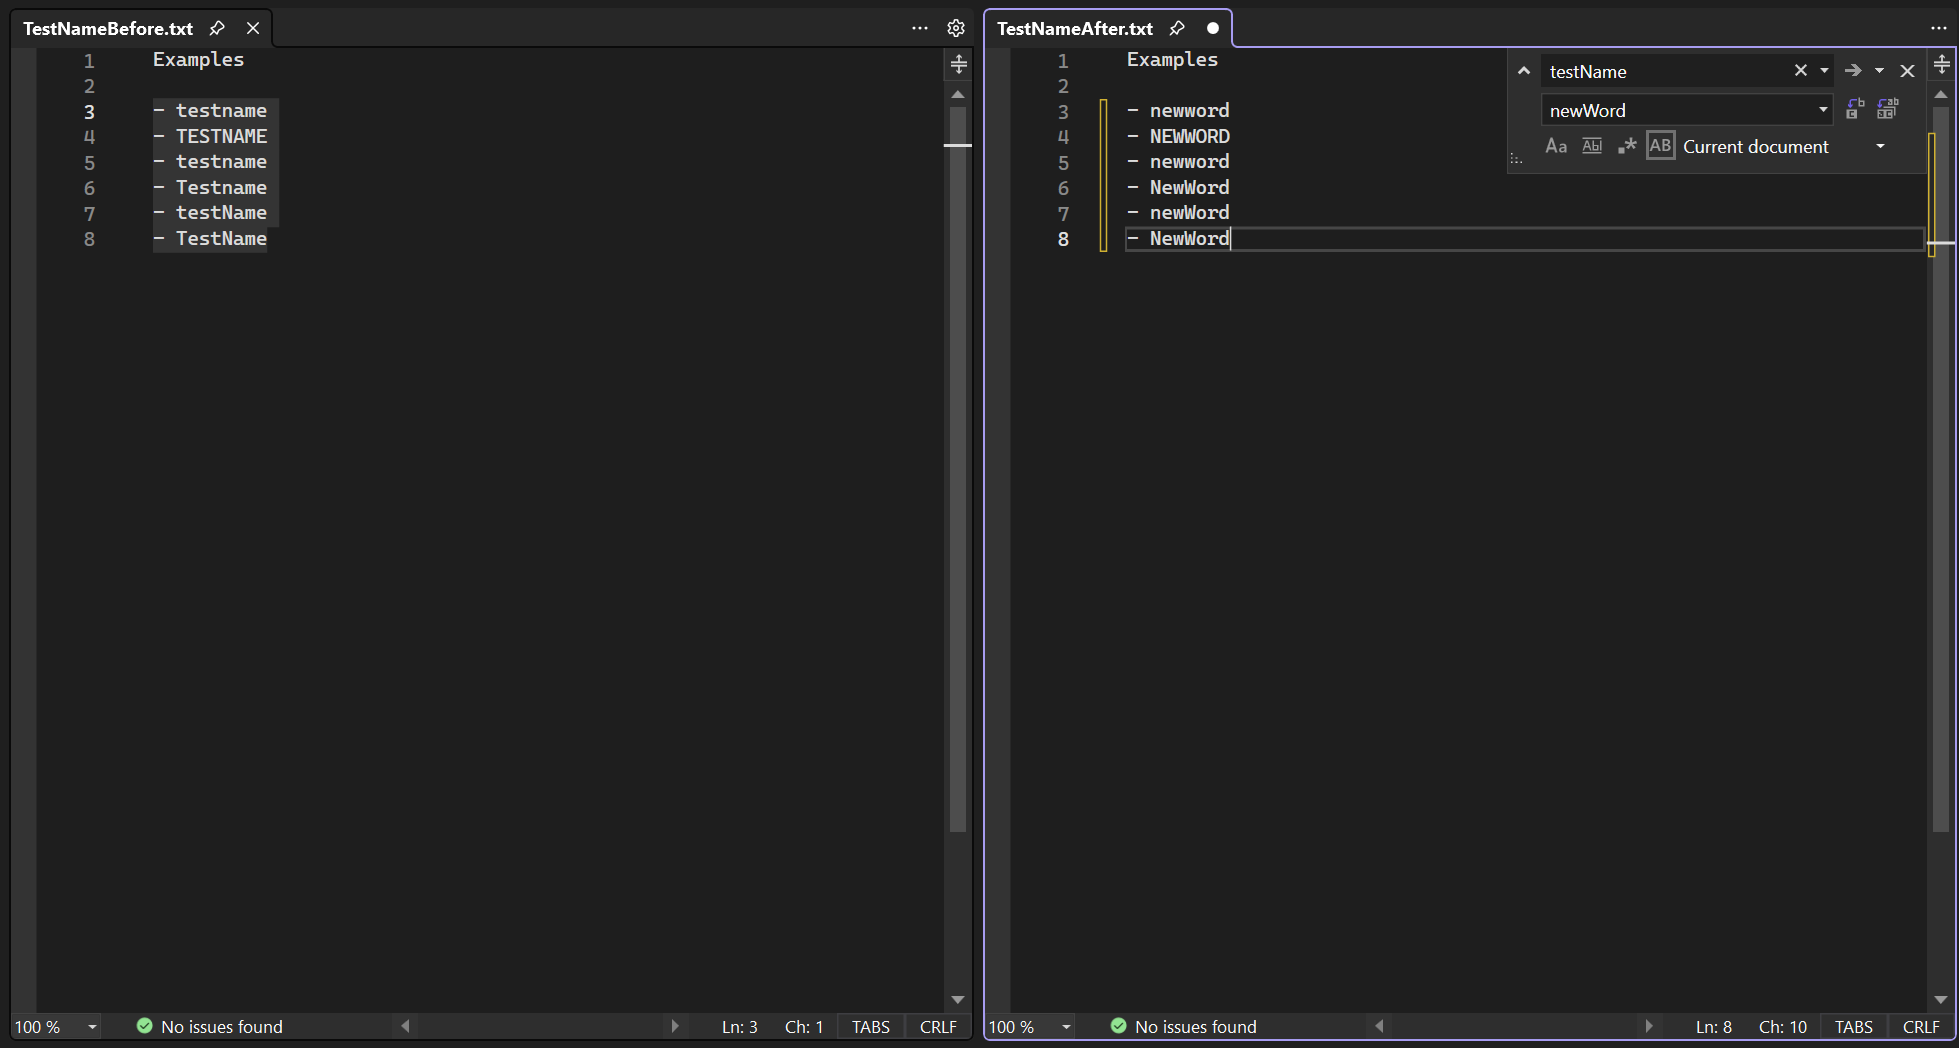Image resolution: width=1959 pixels, height=1048 pixels.
Task: Click CRLF line ending in right pane
Action: click(x=1920, y=1027)
